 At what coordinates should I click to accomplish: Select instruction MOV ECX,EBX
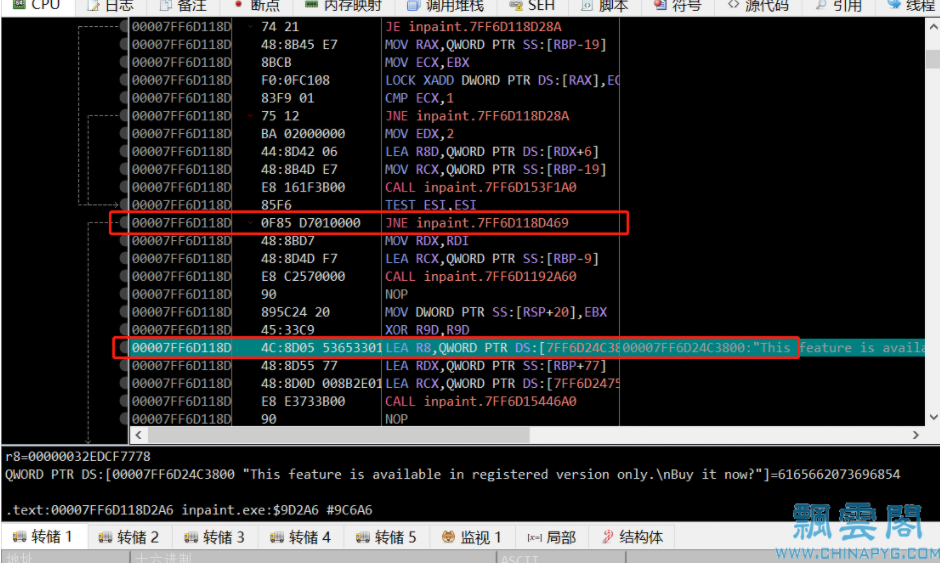(x=427, y=62)
